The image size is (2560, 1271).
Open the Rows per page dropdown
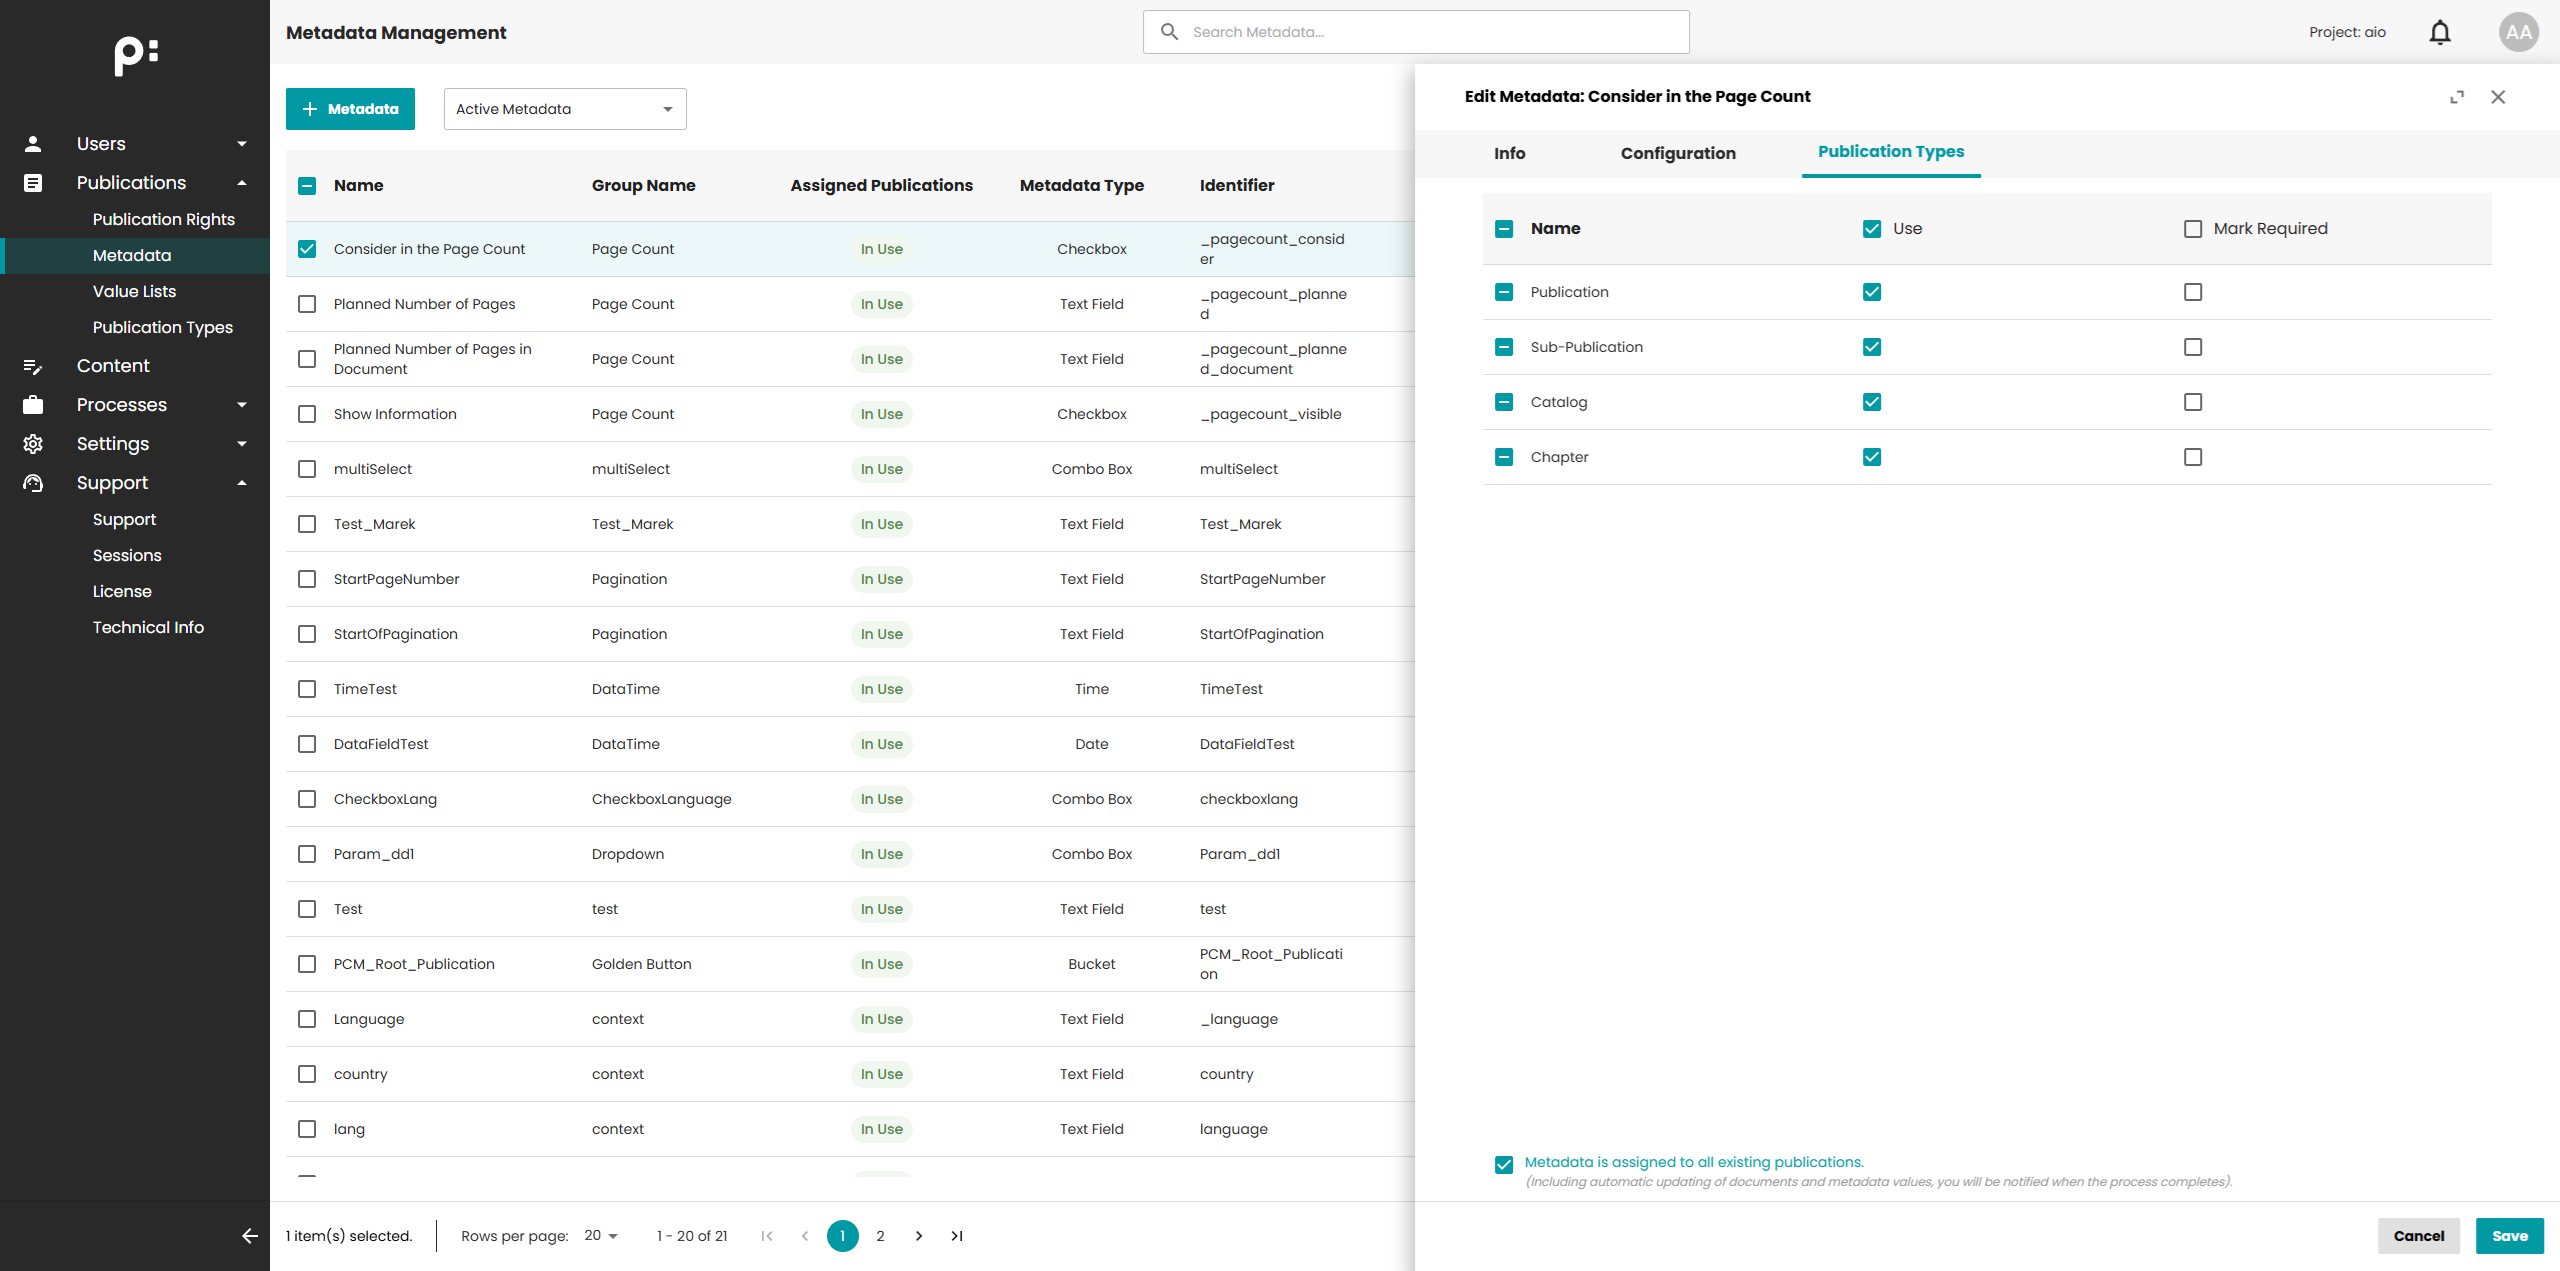tap(601, 1236)
